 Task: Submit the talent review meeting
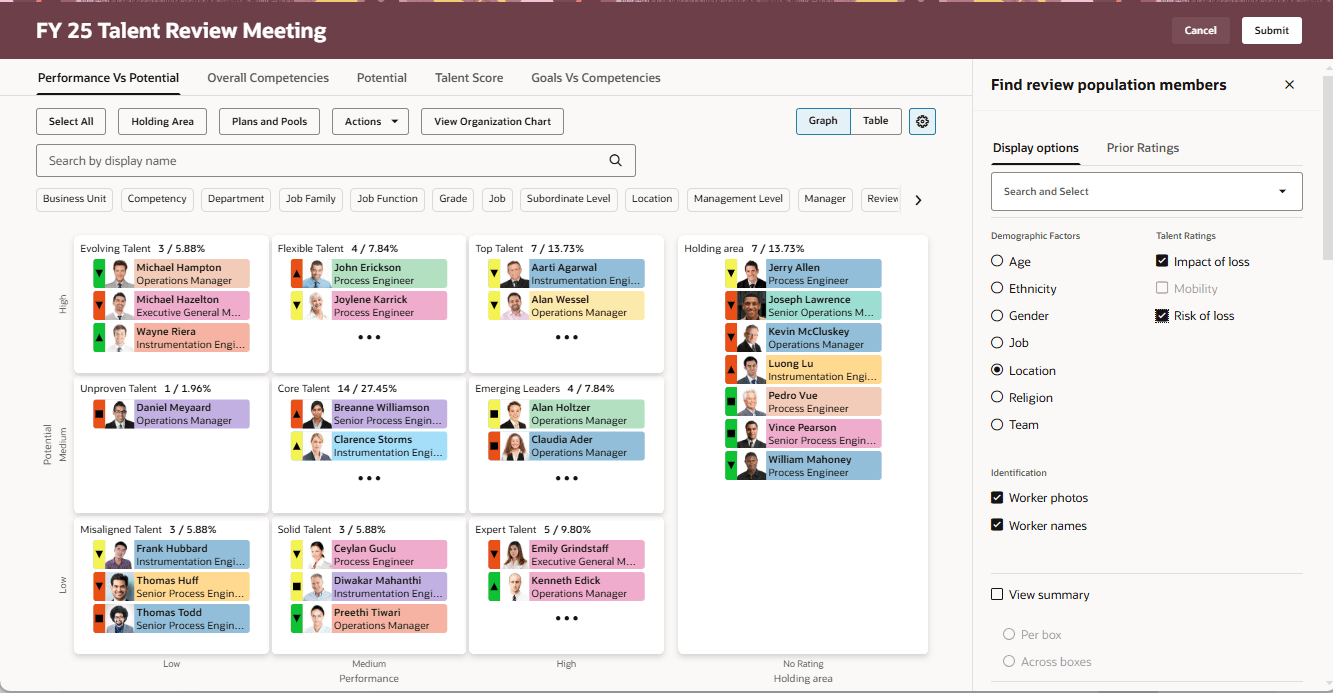coord(1271,30)
